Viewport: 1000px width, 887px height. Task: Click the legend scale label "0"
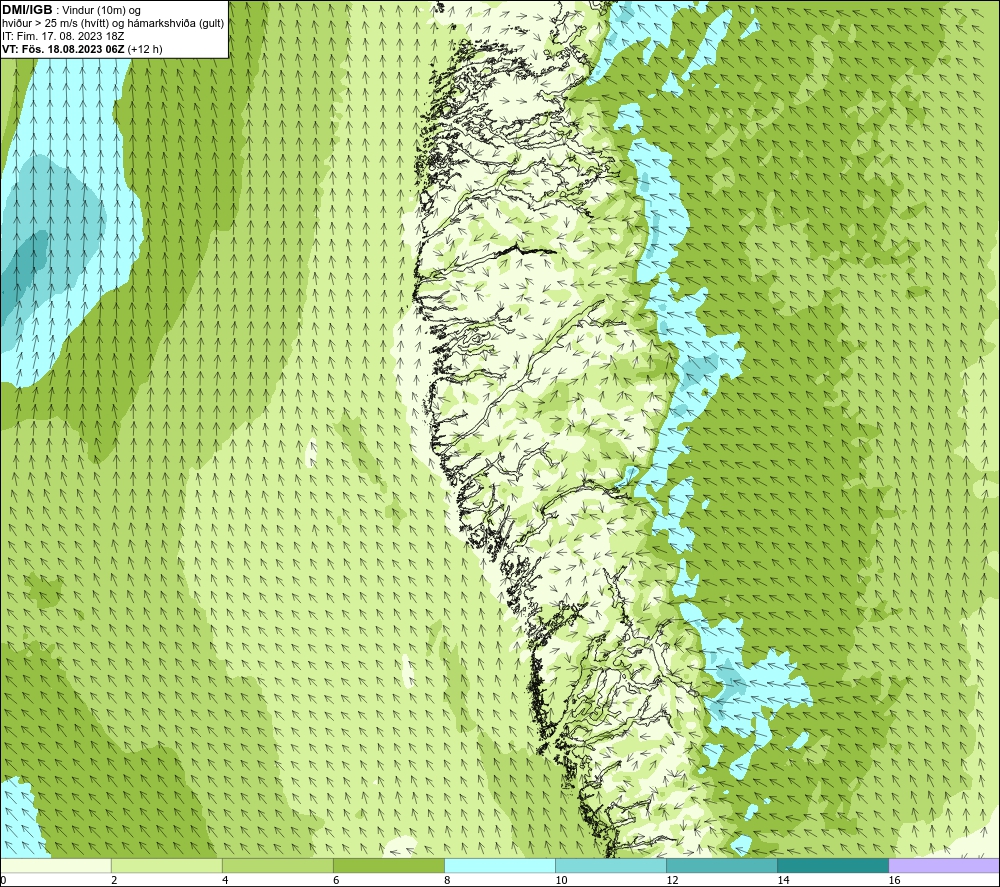pos(3,881)
